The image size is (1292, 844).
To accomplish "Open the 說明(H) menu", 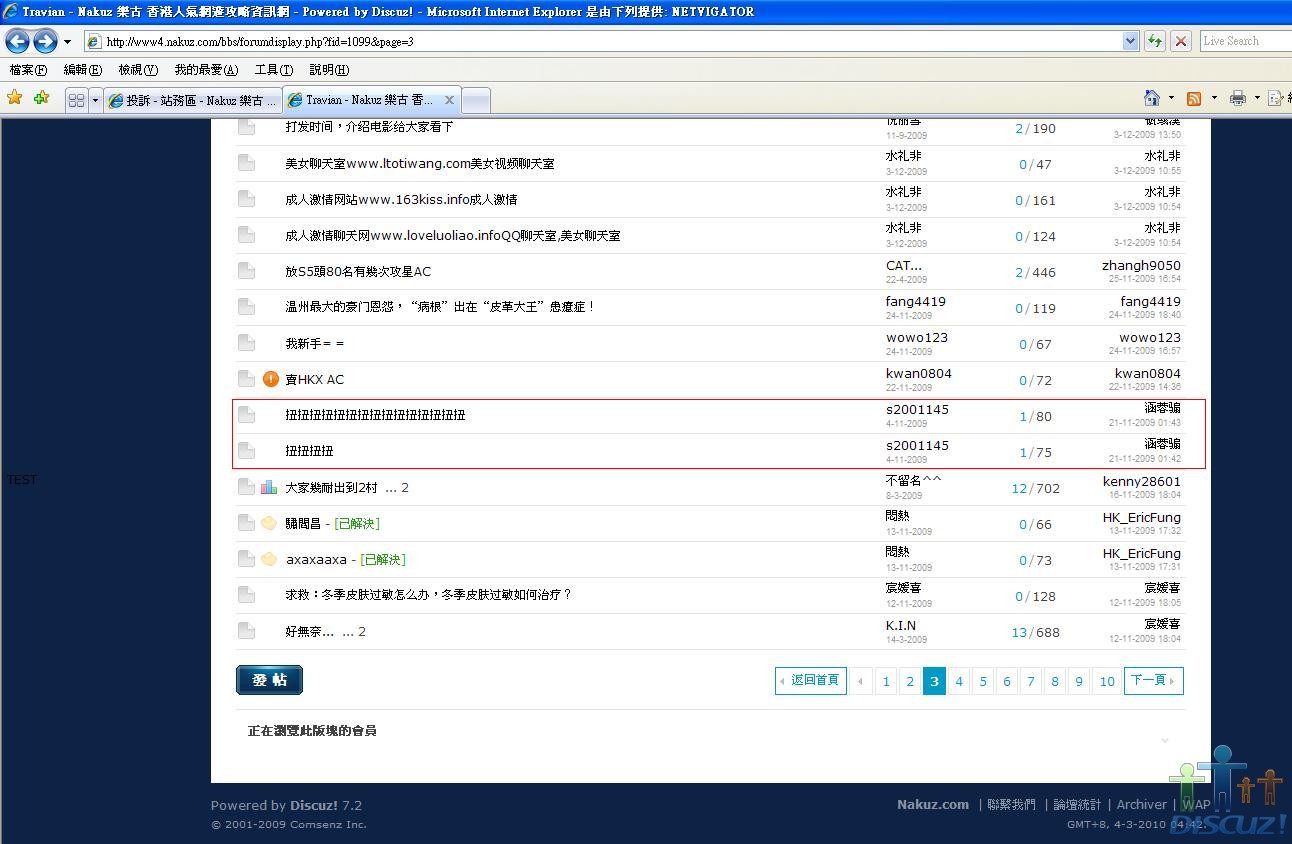I will pos(329,69).
